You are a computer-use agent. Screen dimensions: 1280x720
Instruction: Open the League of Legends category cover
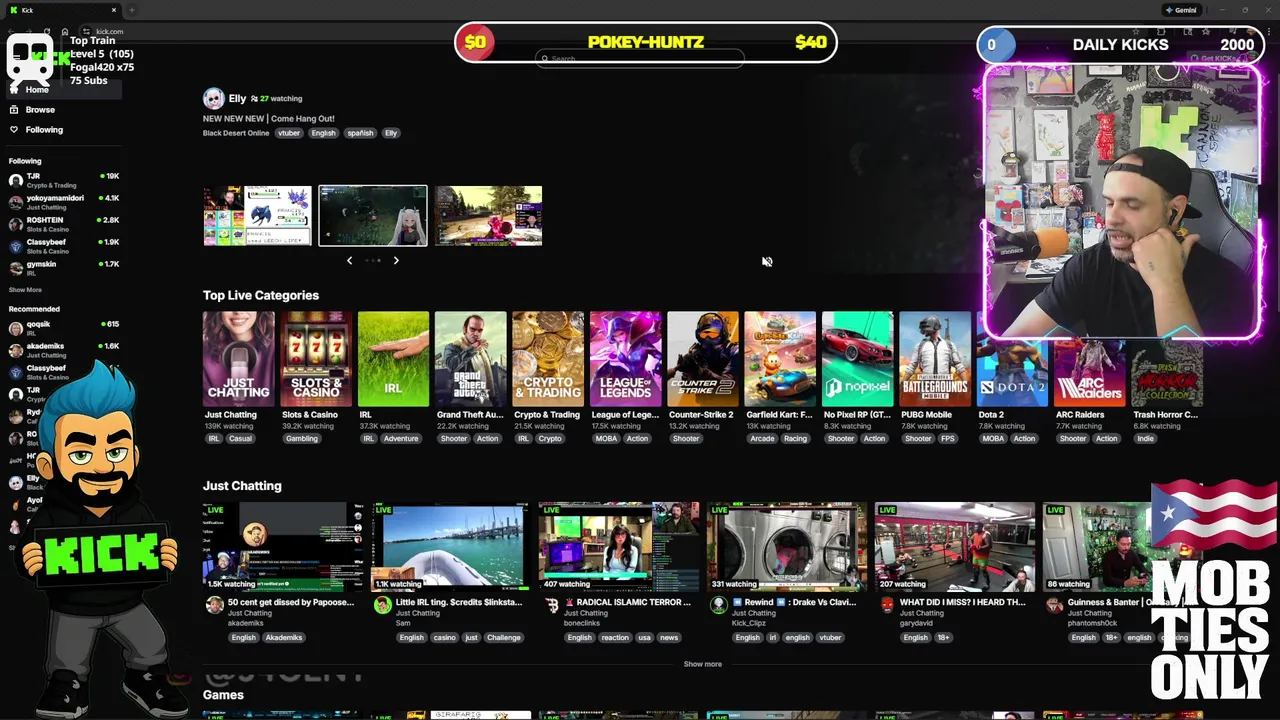(x=625, y=359)
